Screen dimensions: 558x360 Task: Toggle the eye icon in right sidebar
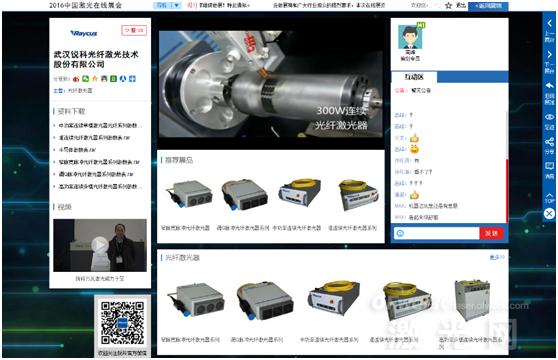tap(549, 117)
